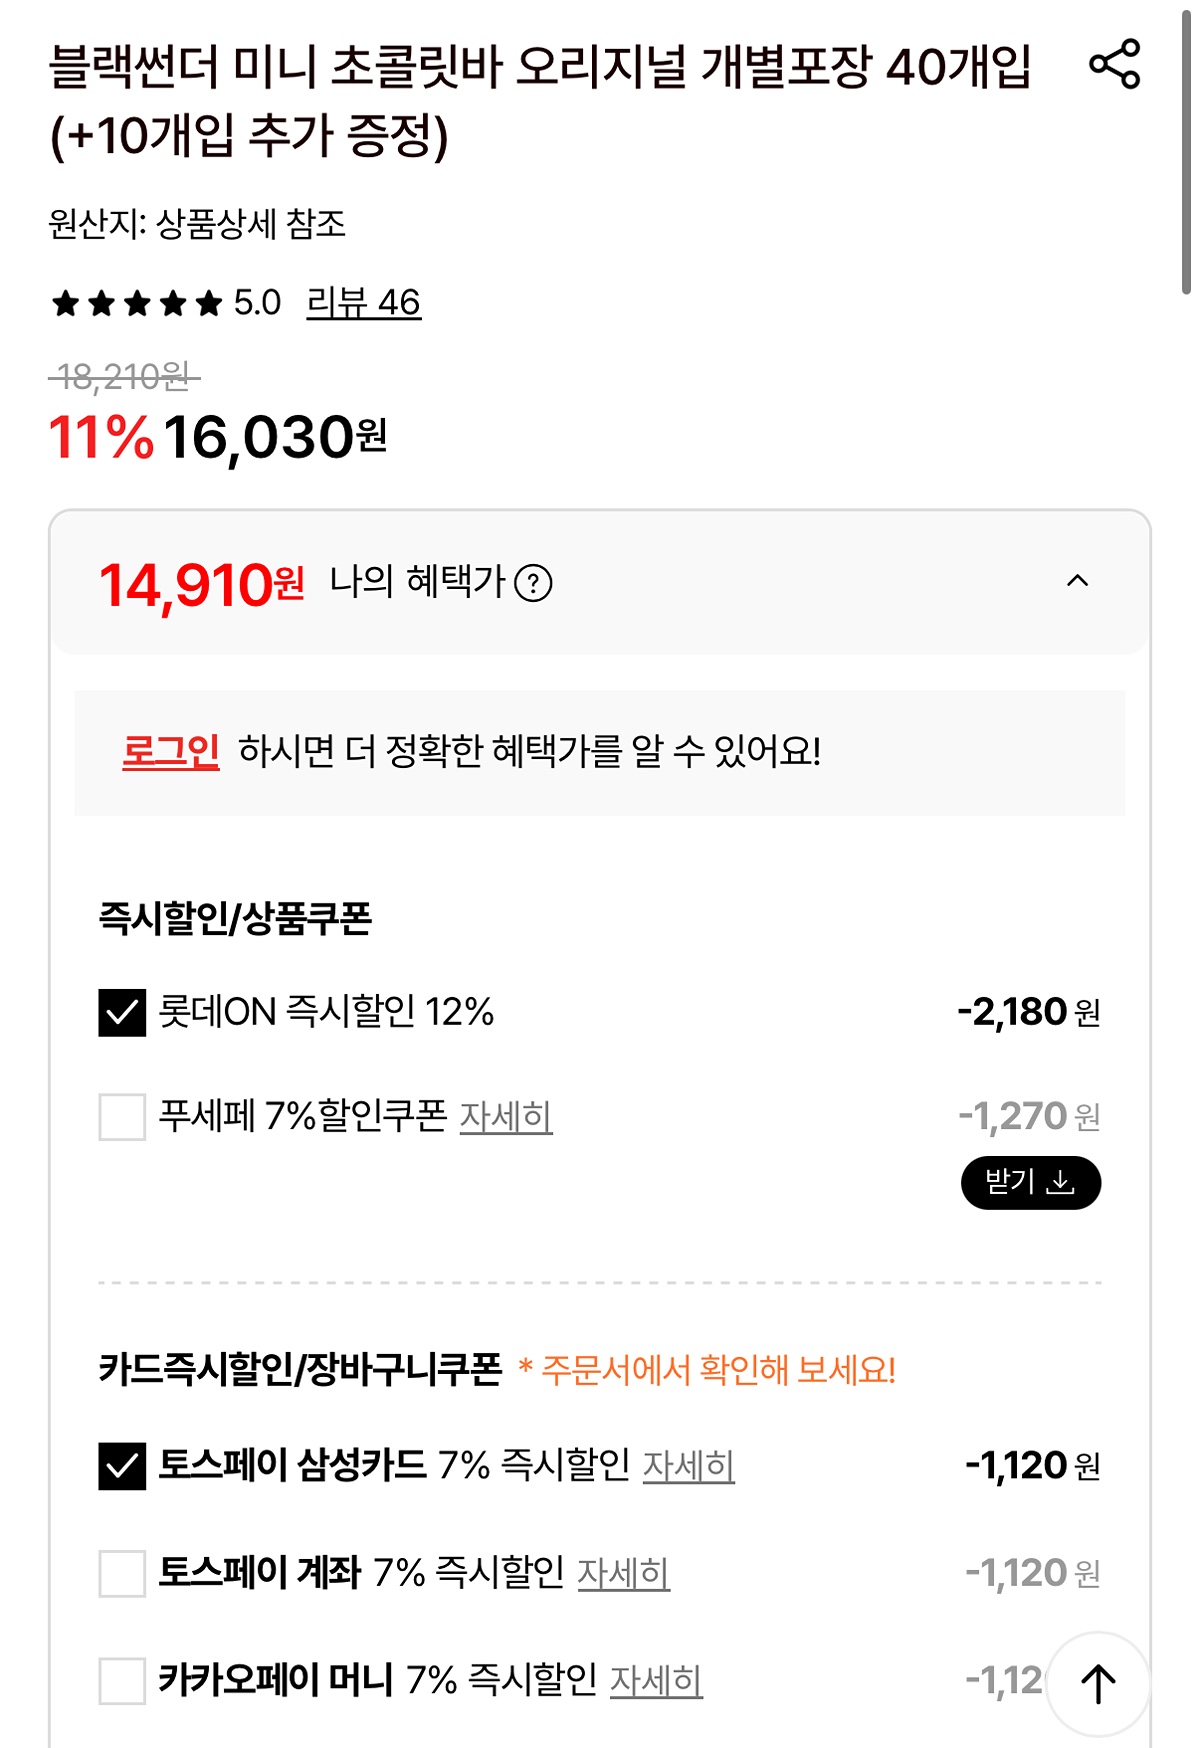Uncheck 토스페이 삼성카드 7% 즉시할인

tap(122, 1466)
